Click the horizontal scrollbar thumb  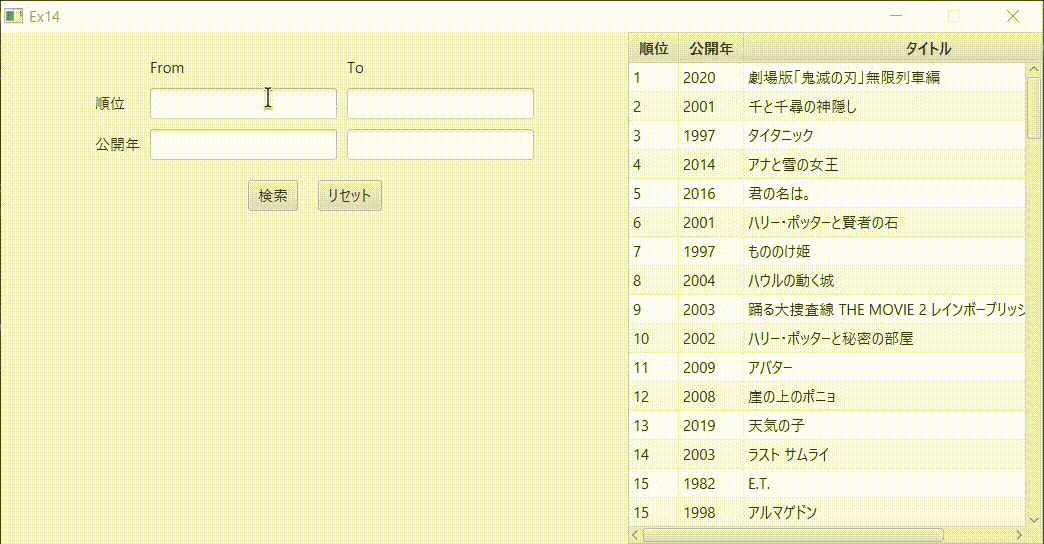click(793, 535)
